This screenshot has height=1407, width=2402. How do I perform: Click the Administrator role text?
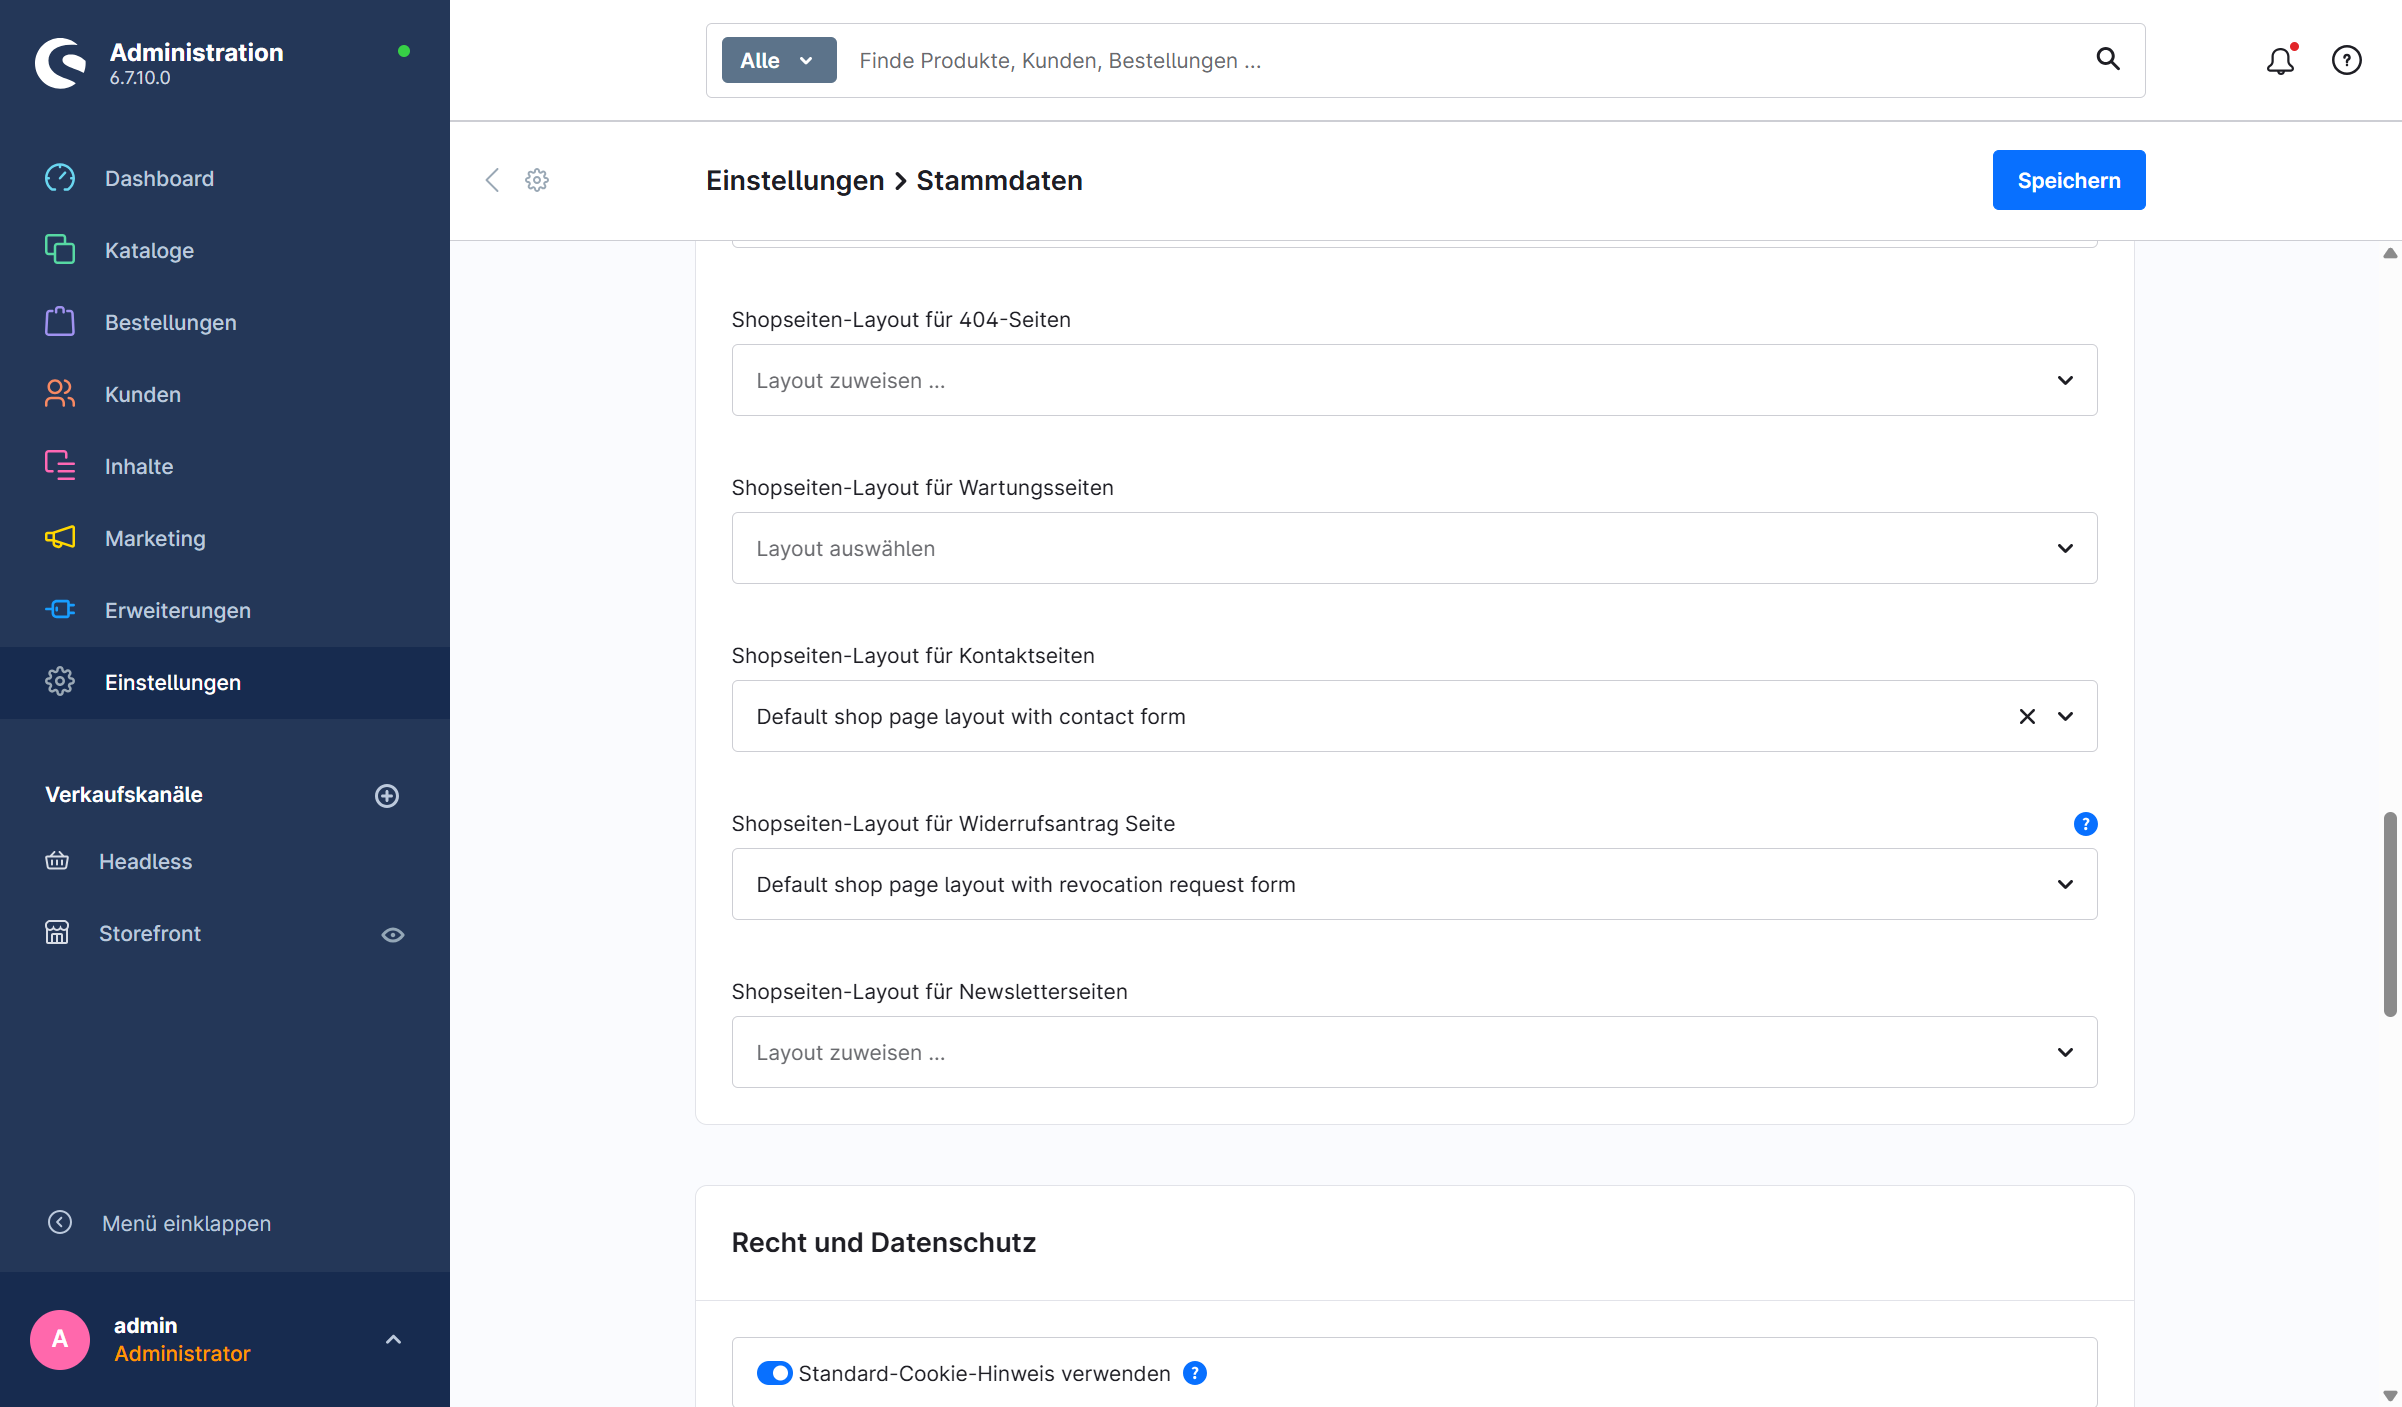point(182,1354)
